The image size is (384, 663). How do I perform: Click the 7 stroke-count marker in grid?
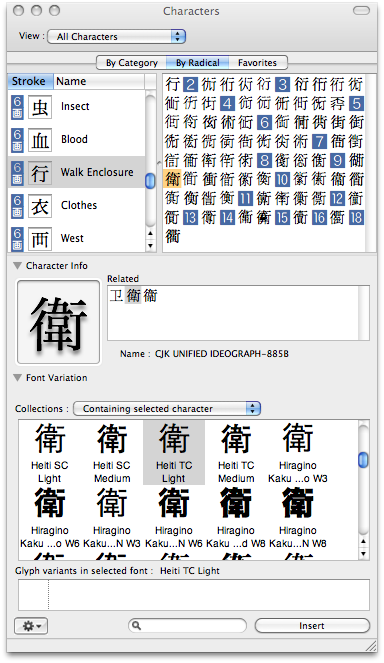click(320, 141)
